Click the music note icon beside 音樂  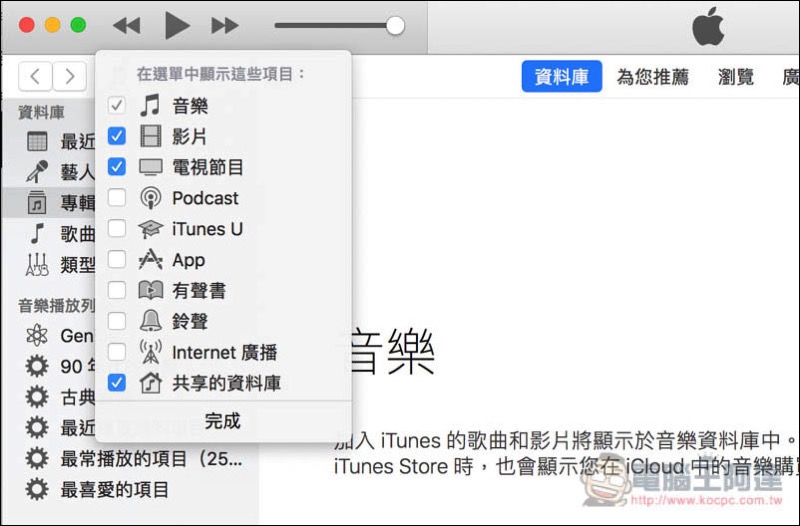[150, 105]
